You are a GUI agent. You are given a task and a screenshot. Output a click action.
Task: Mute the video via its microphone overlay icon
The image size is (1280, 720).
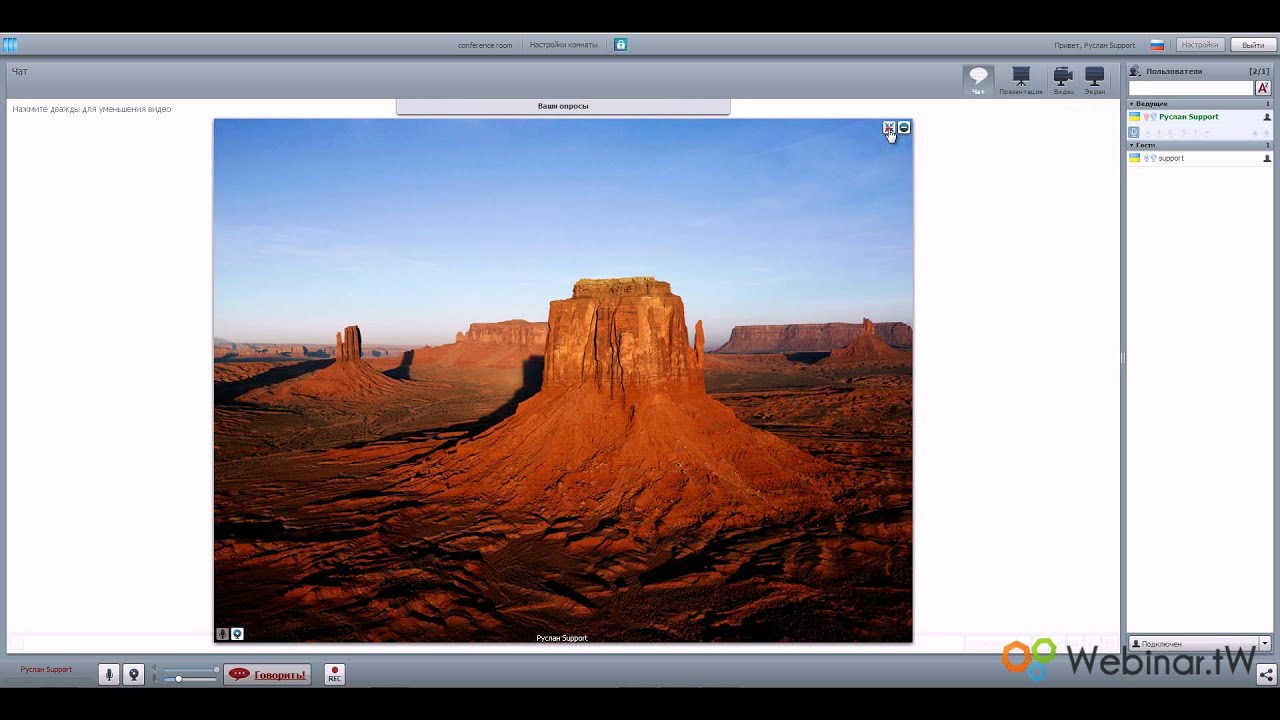pyautogui.click(x=223, y=634)
